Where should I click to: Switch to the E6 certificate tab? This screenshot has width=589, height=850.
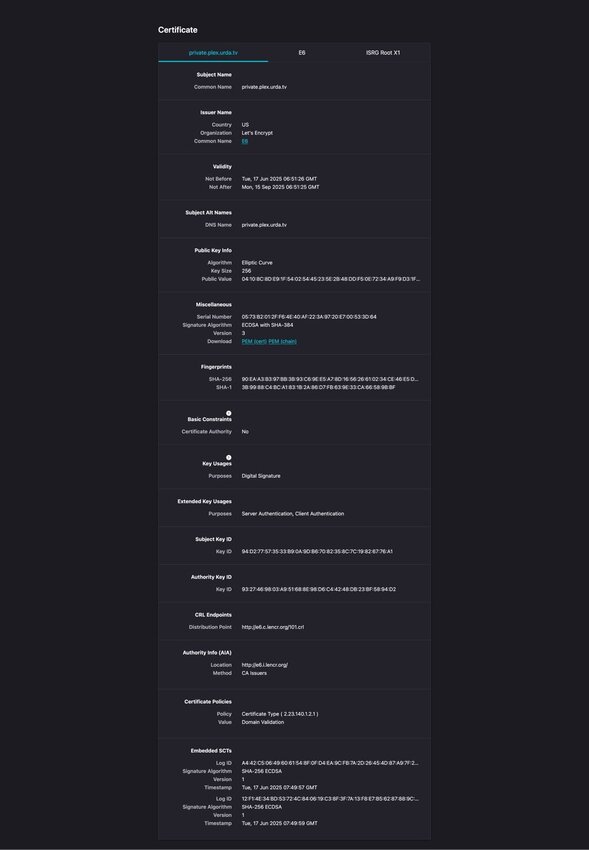click(x=302, y=53)
